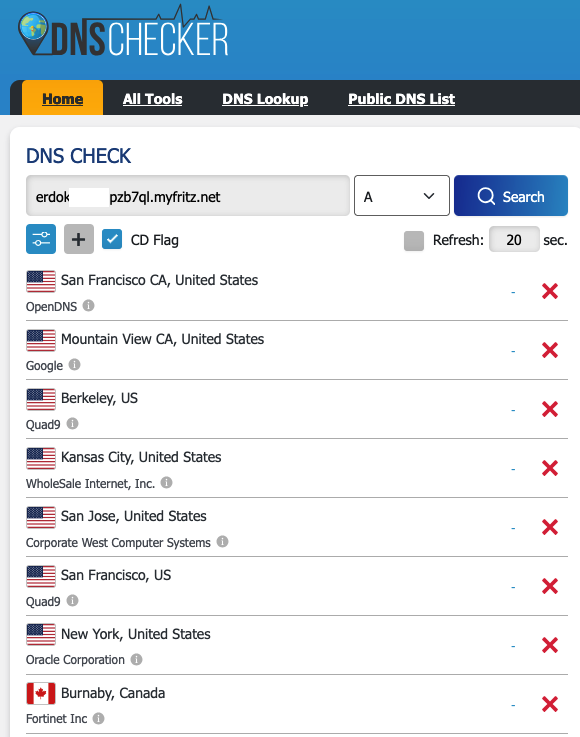Click red X status for Kansas City
580x737 pixels.
point(549,468)
